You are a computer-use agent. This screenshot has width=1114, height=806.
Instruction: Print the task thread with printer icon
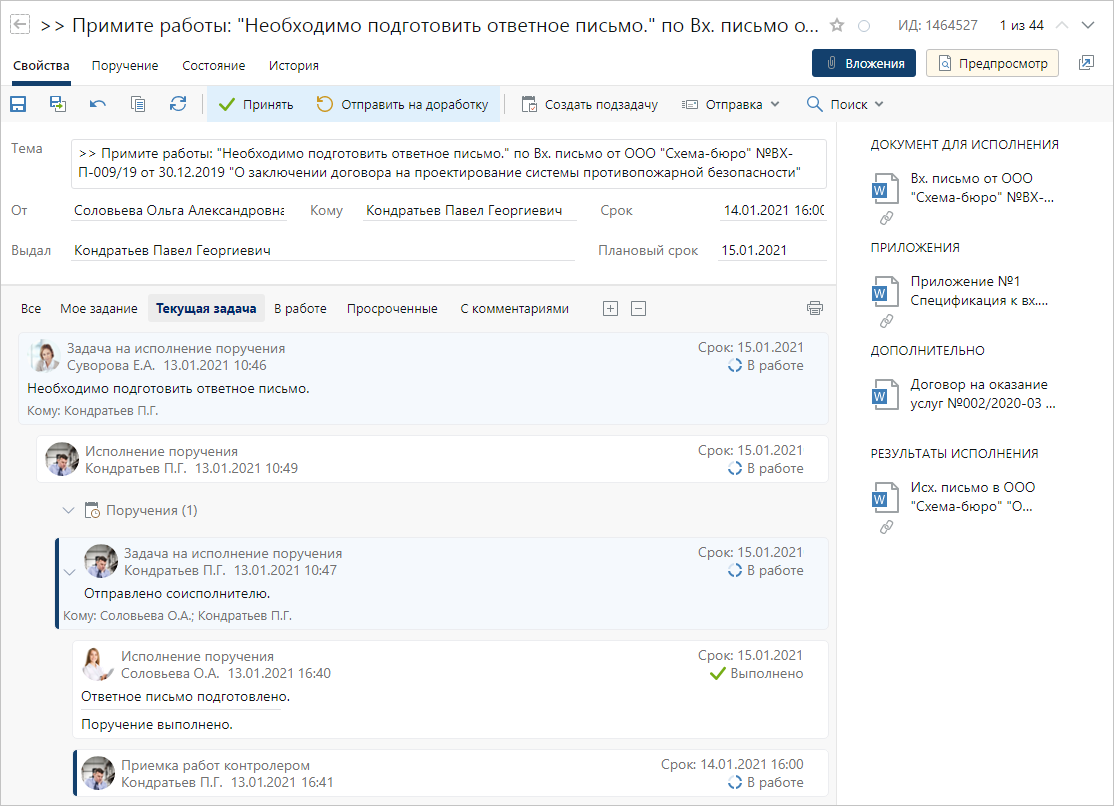click(x=815, y=308)
